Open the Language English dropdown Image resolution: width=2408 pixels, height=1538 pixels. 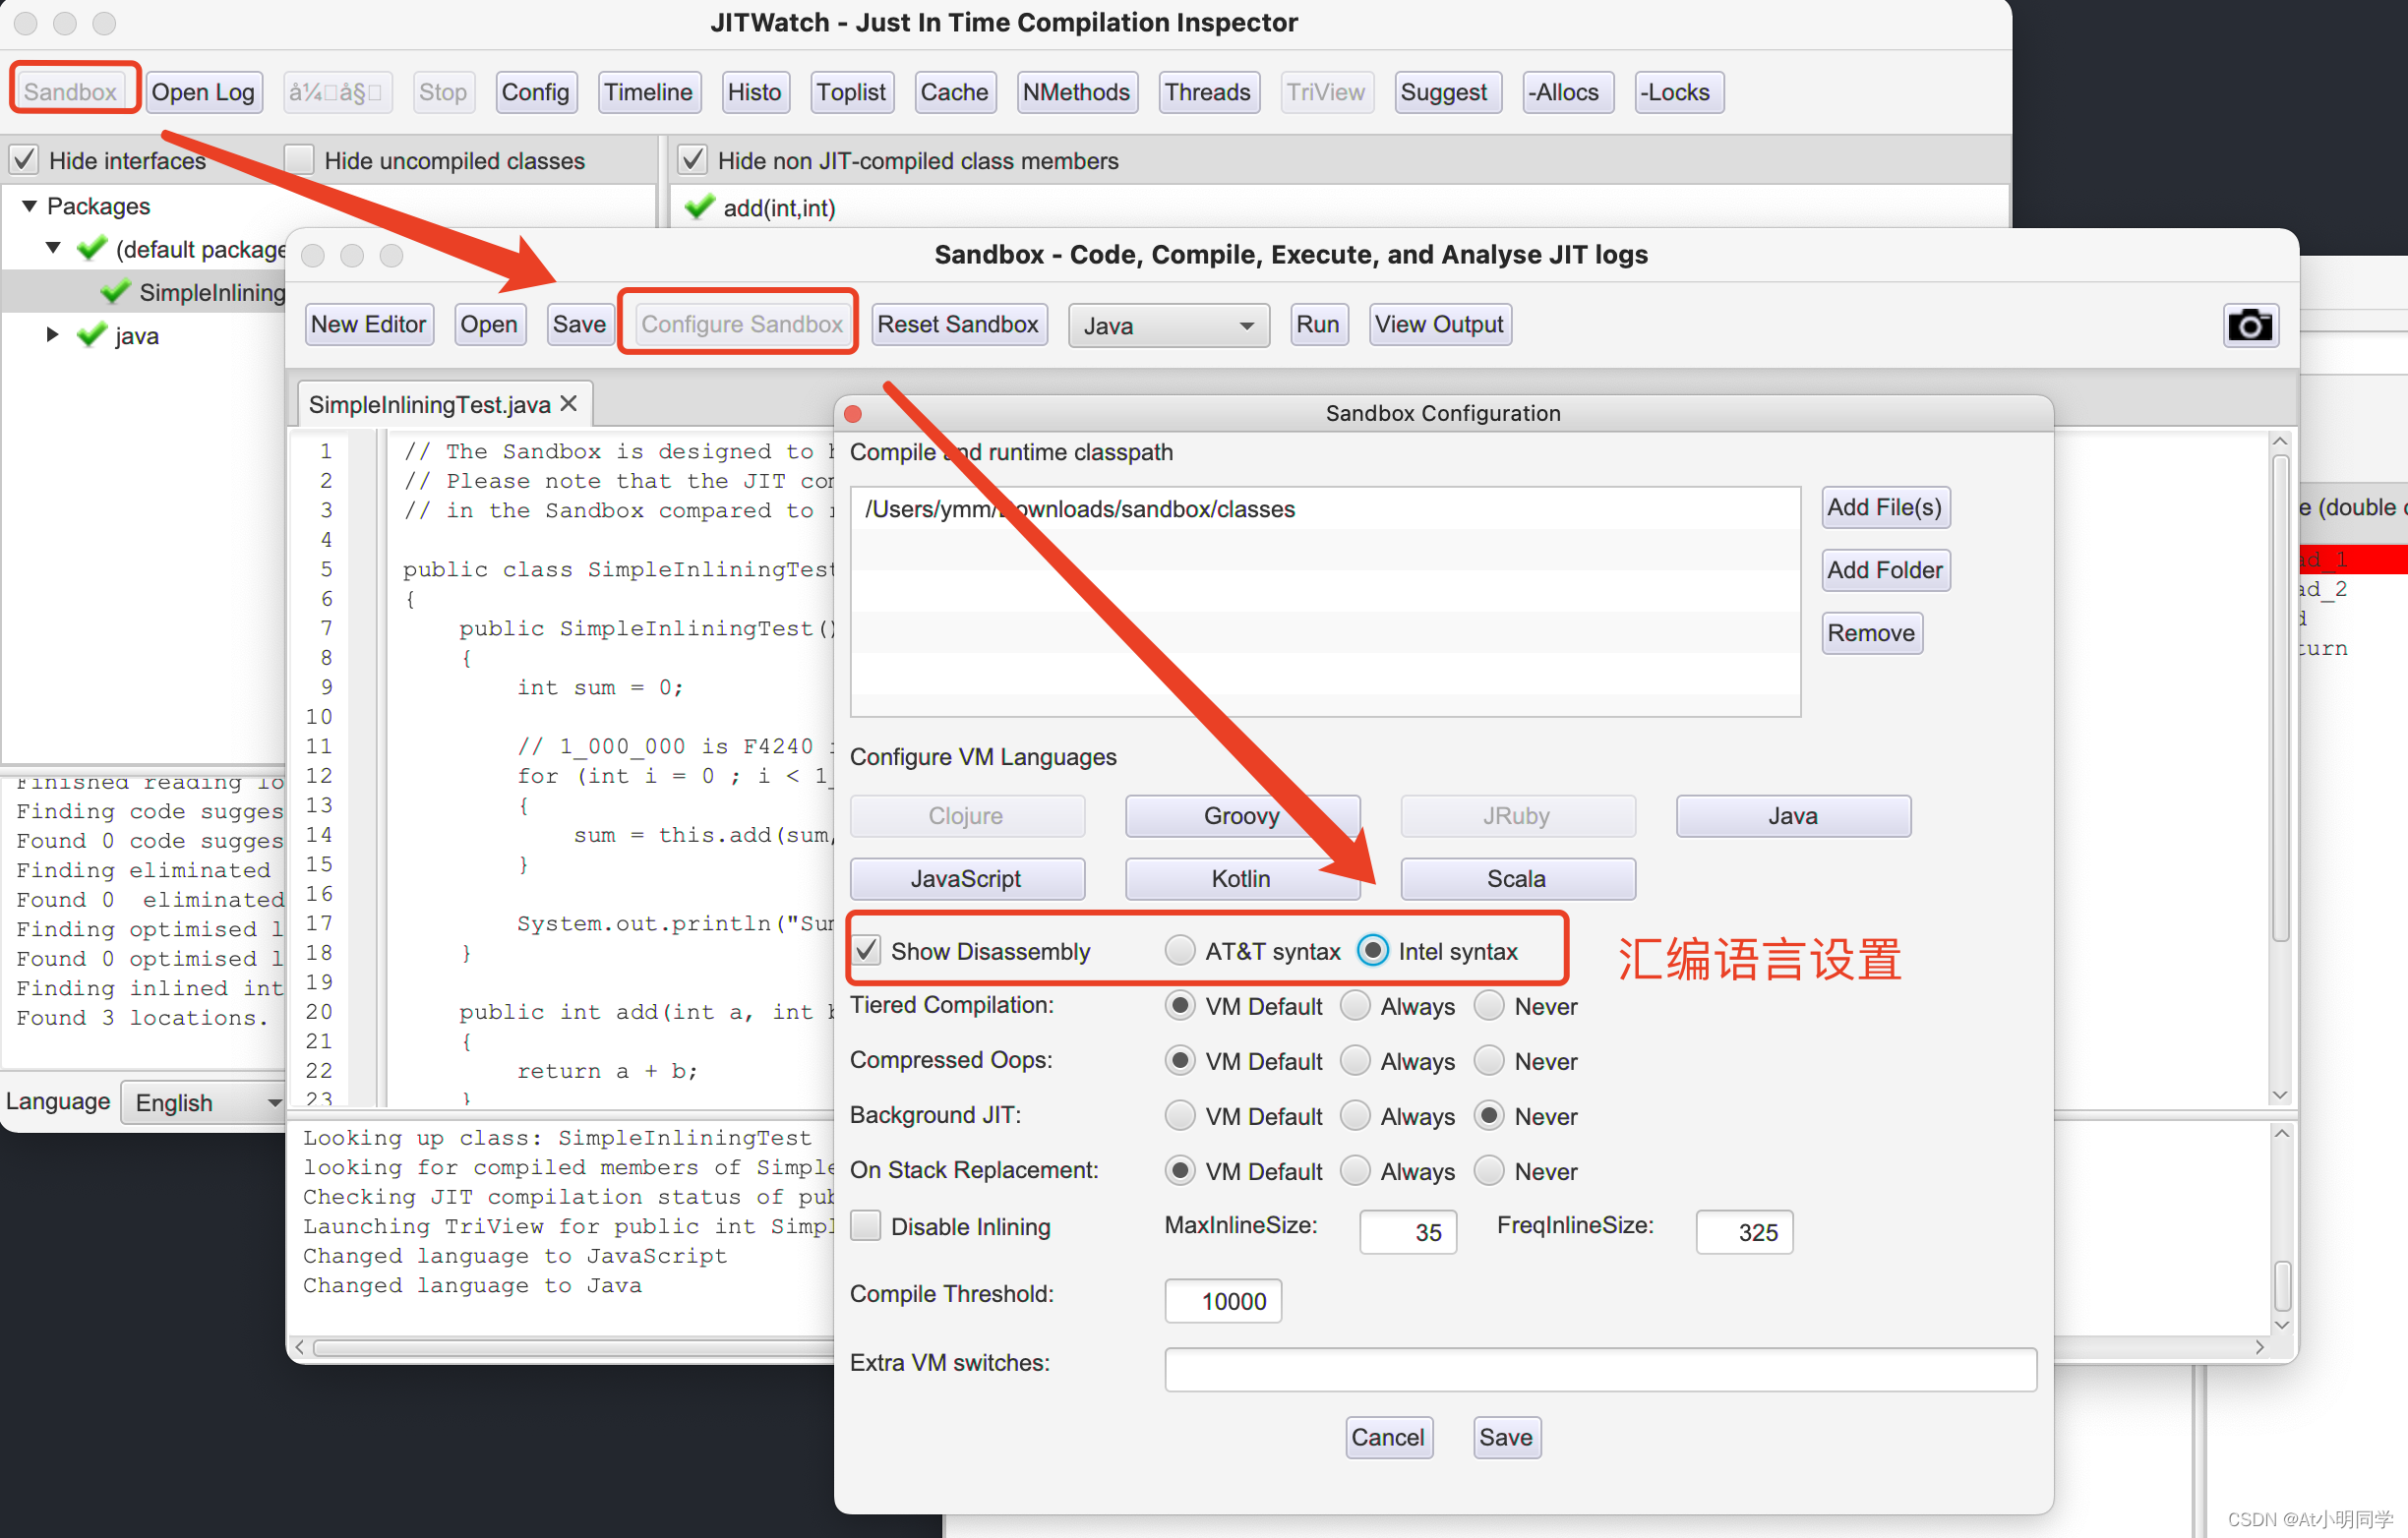204,1102
